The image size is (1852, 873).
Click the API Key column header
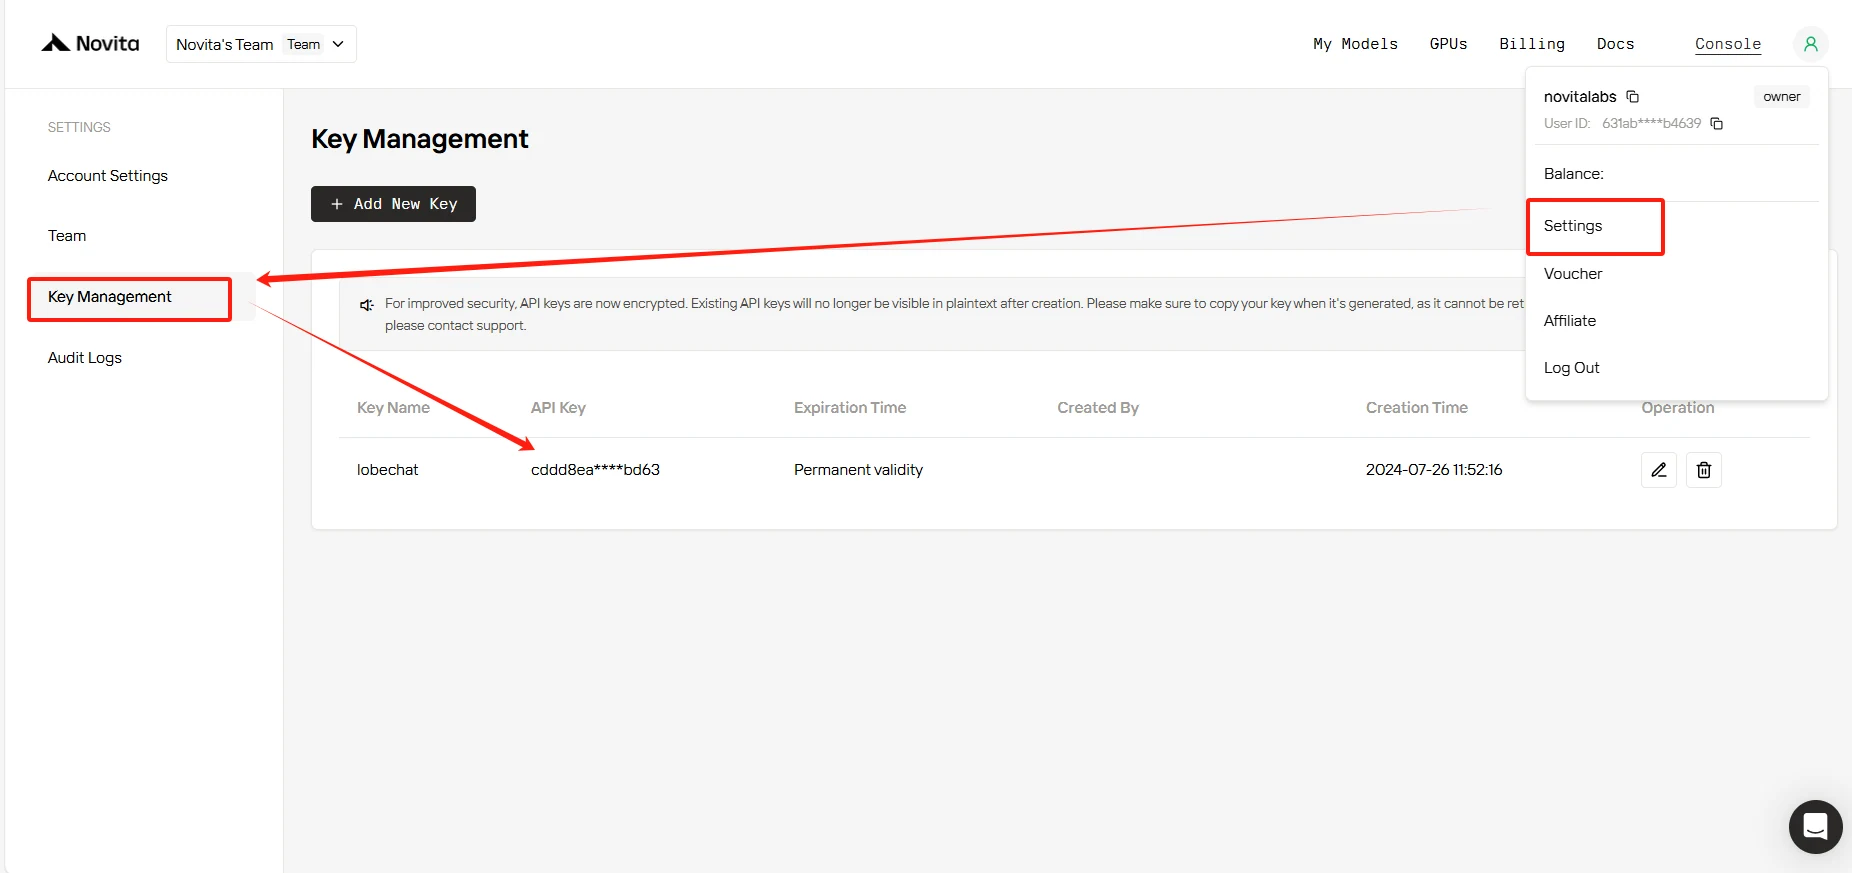tap(558, 408)
